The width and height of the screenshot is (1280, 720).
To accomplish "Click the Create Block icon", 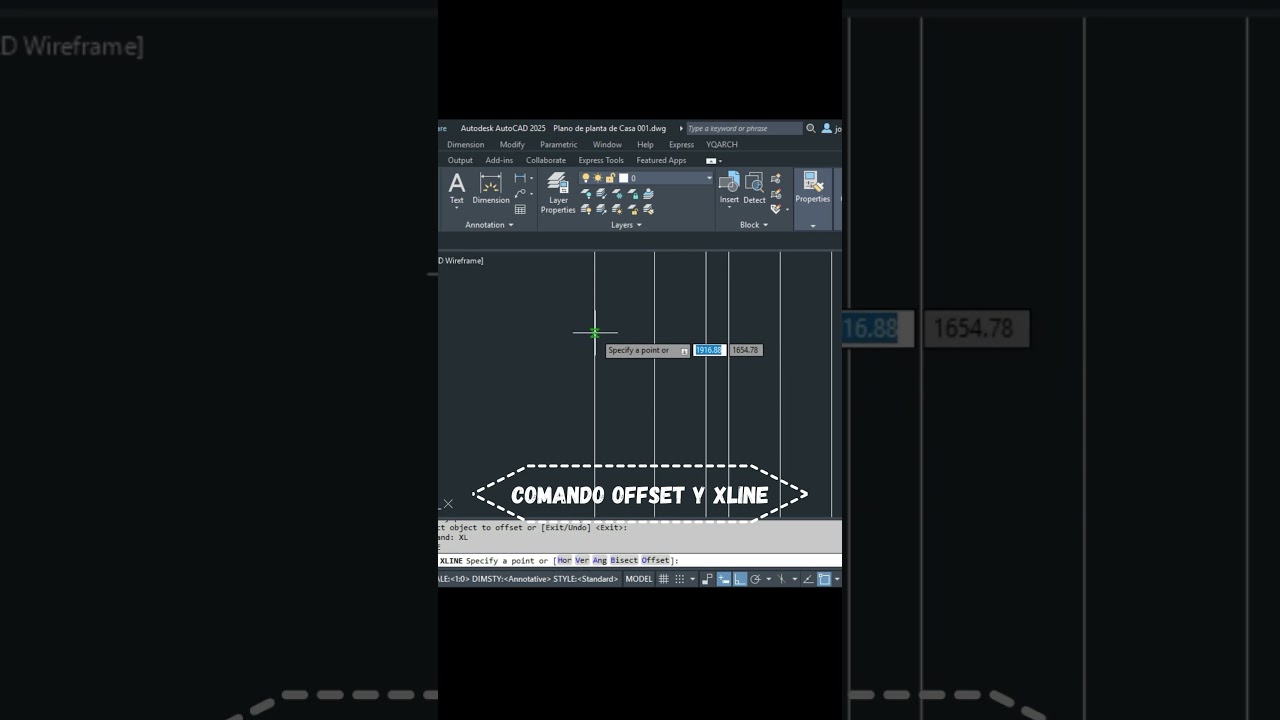I will pos(776,178).
